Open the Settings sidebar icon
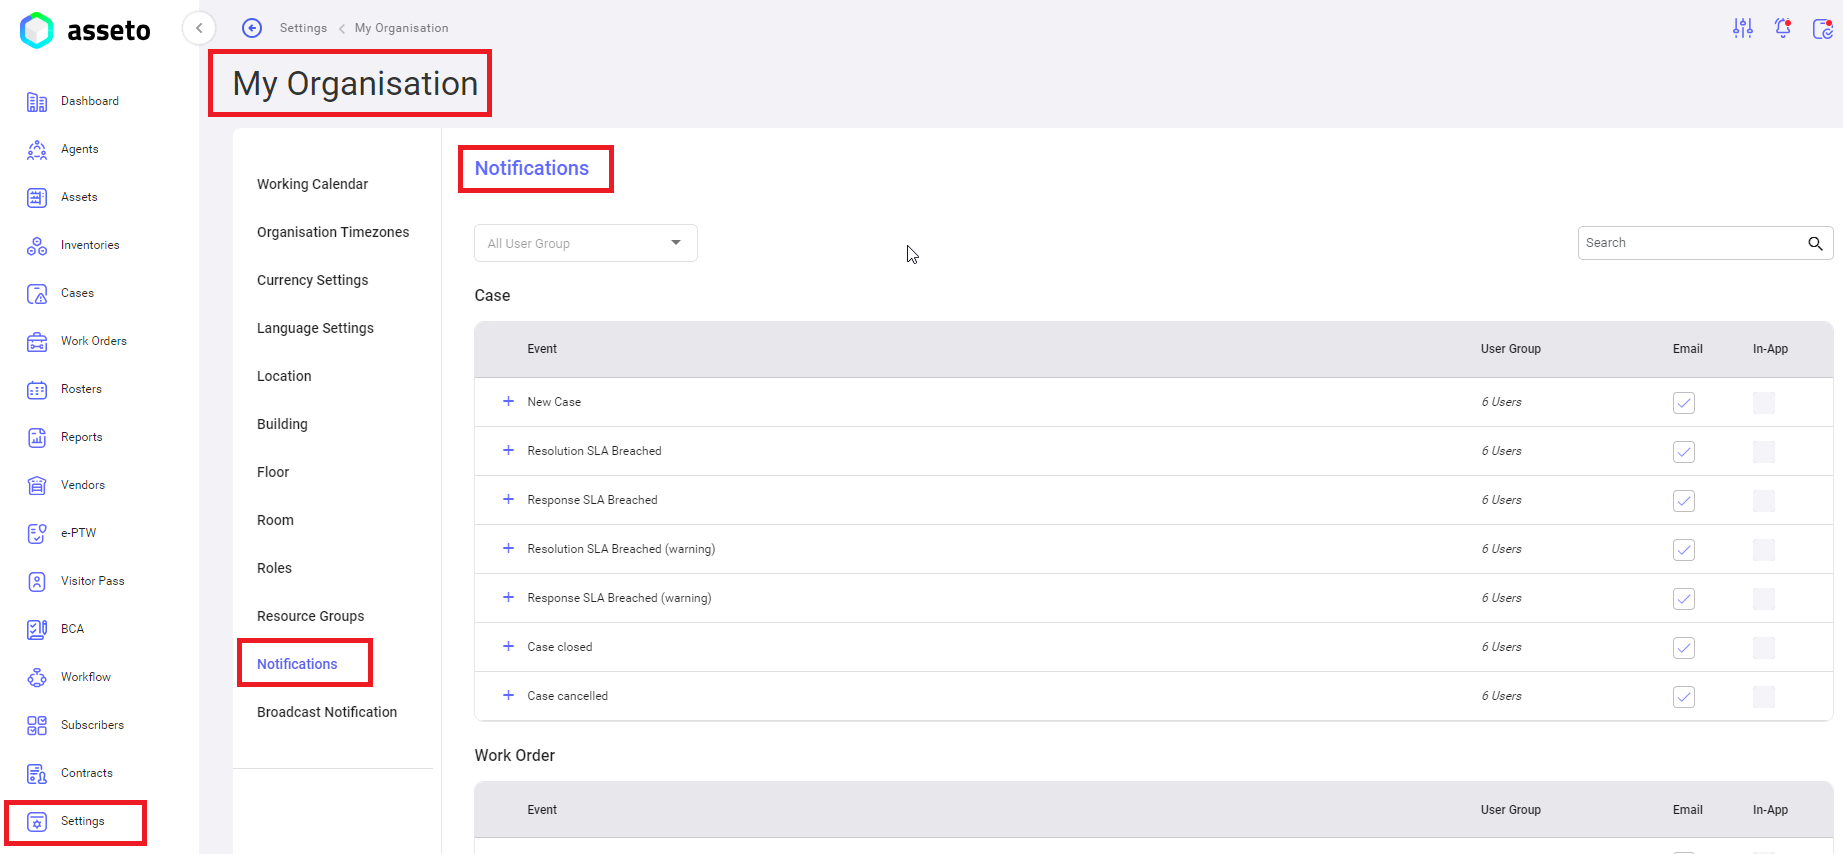The width and height of the screenshot is (1843, 854). tap(37, 822)
